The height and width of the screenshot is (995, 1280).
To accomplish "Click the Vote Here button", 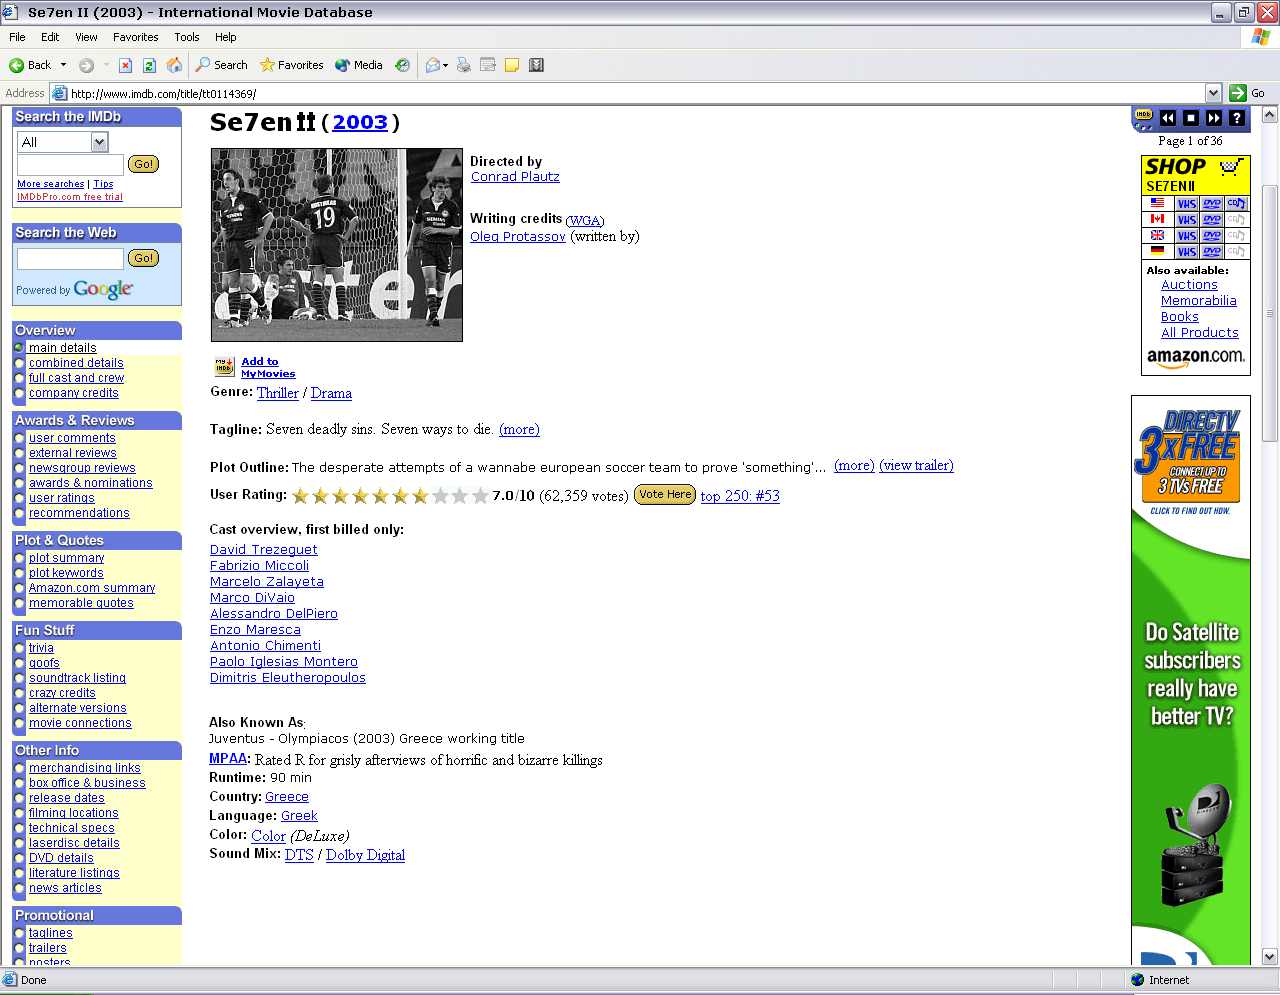I will coord(665,494).
